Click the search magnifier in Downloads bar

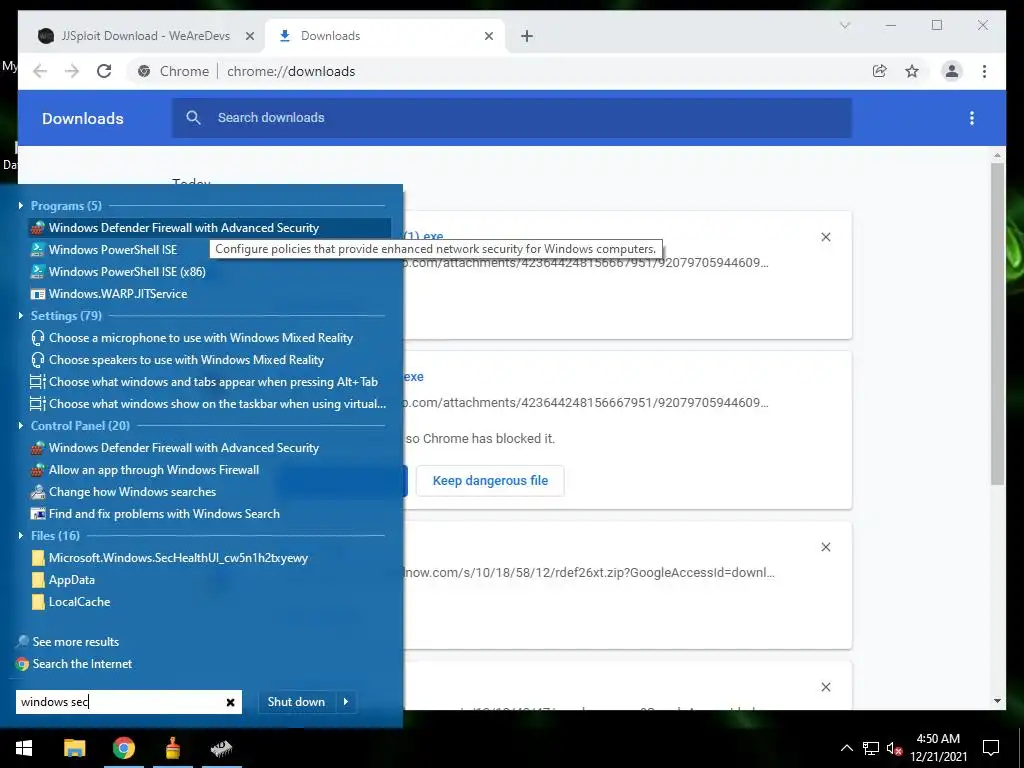pyautogui.click(x=193, y=118)
